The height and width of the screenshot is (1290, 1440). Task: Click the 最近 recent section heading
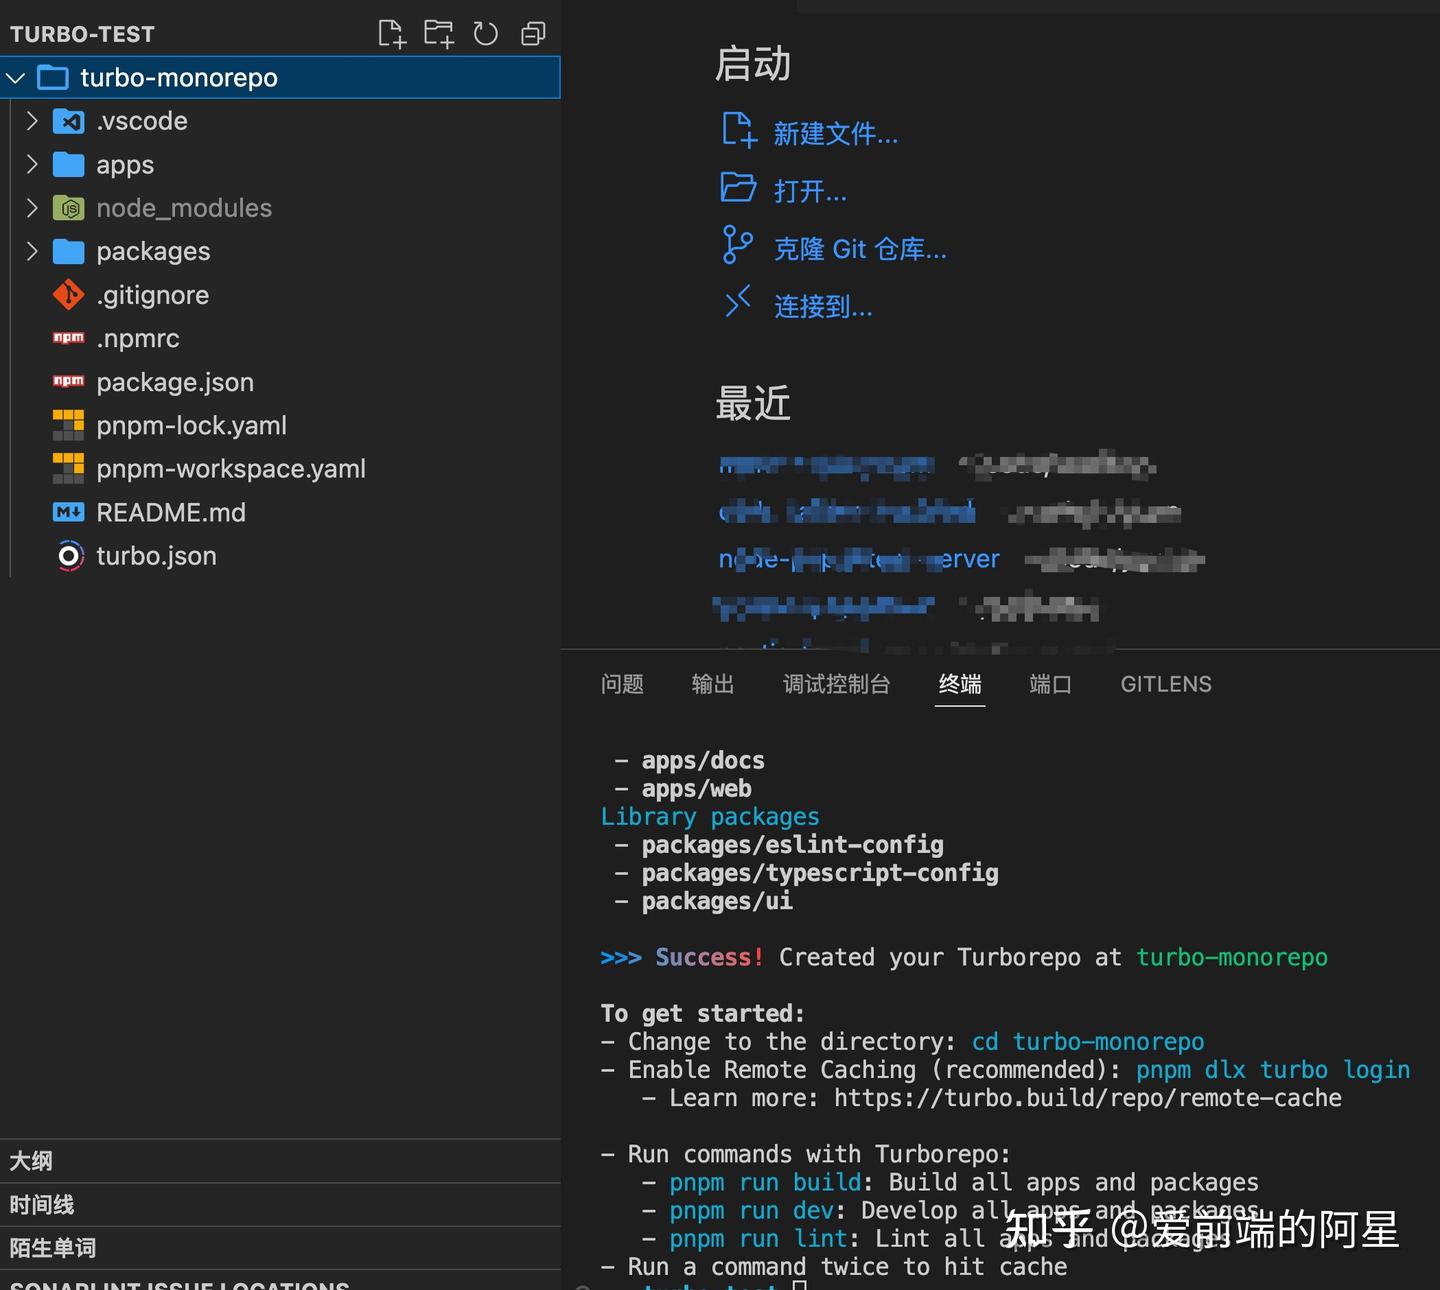point(753,404)
